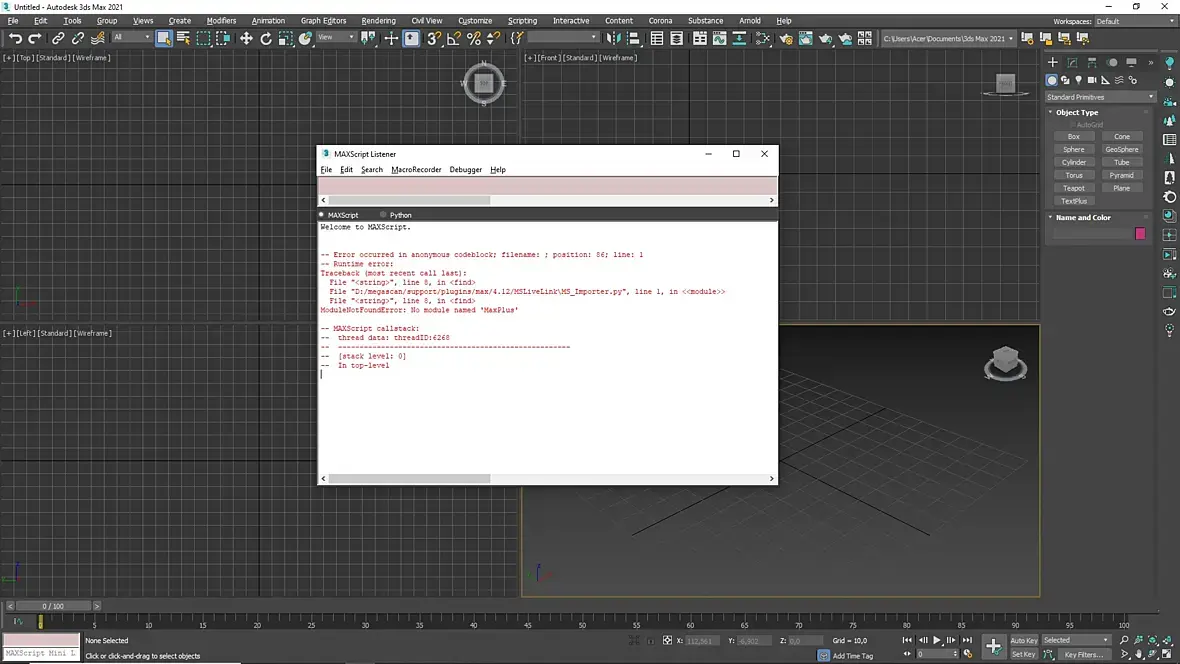Click the pink object color swatch
Viewport: 1180px width, 664px height.
click(1140, 233)
